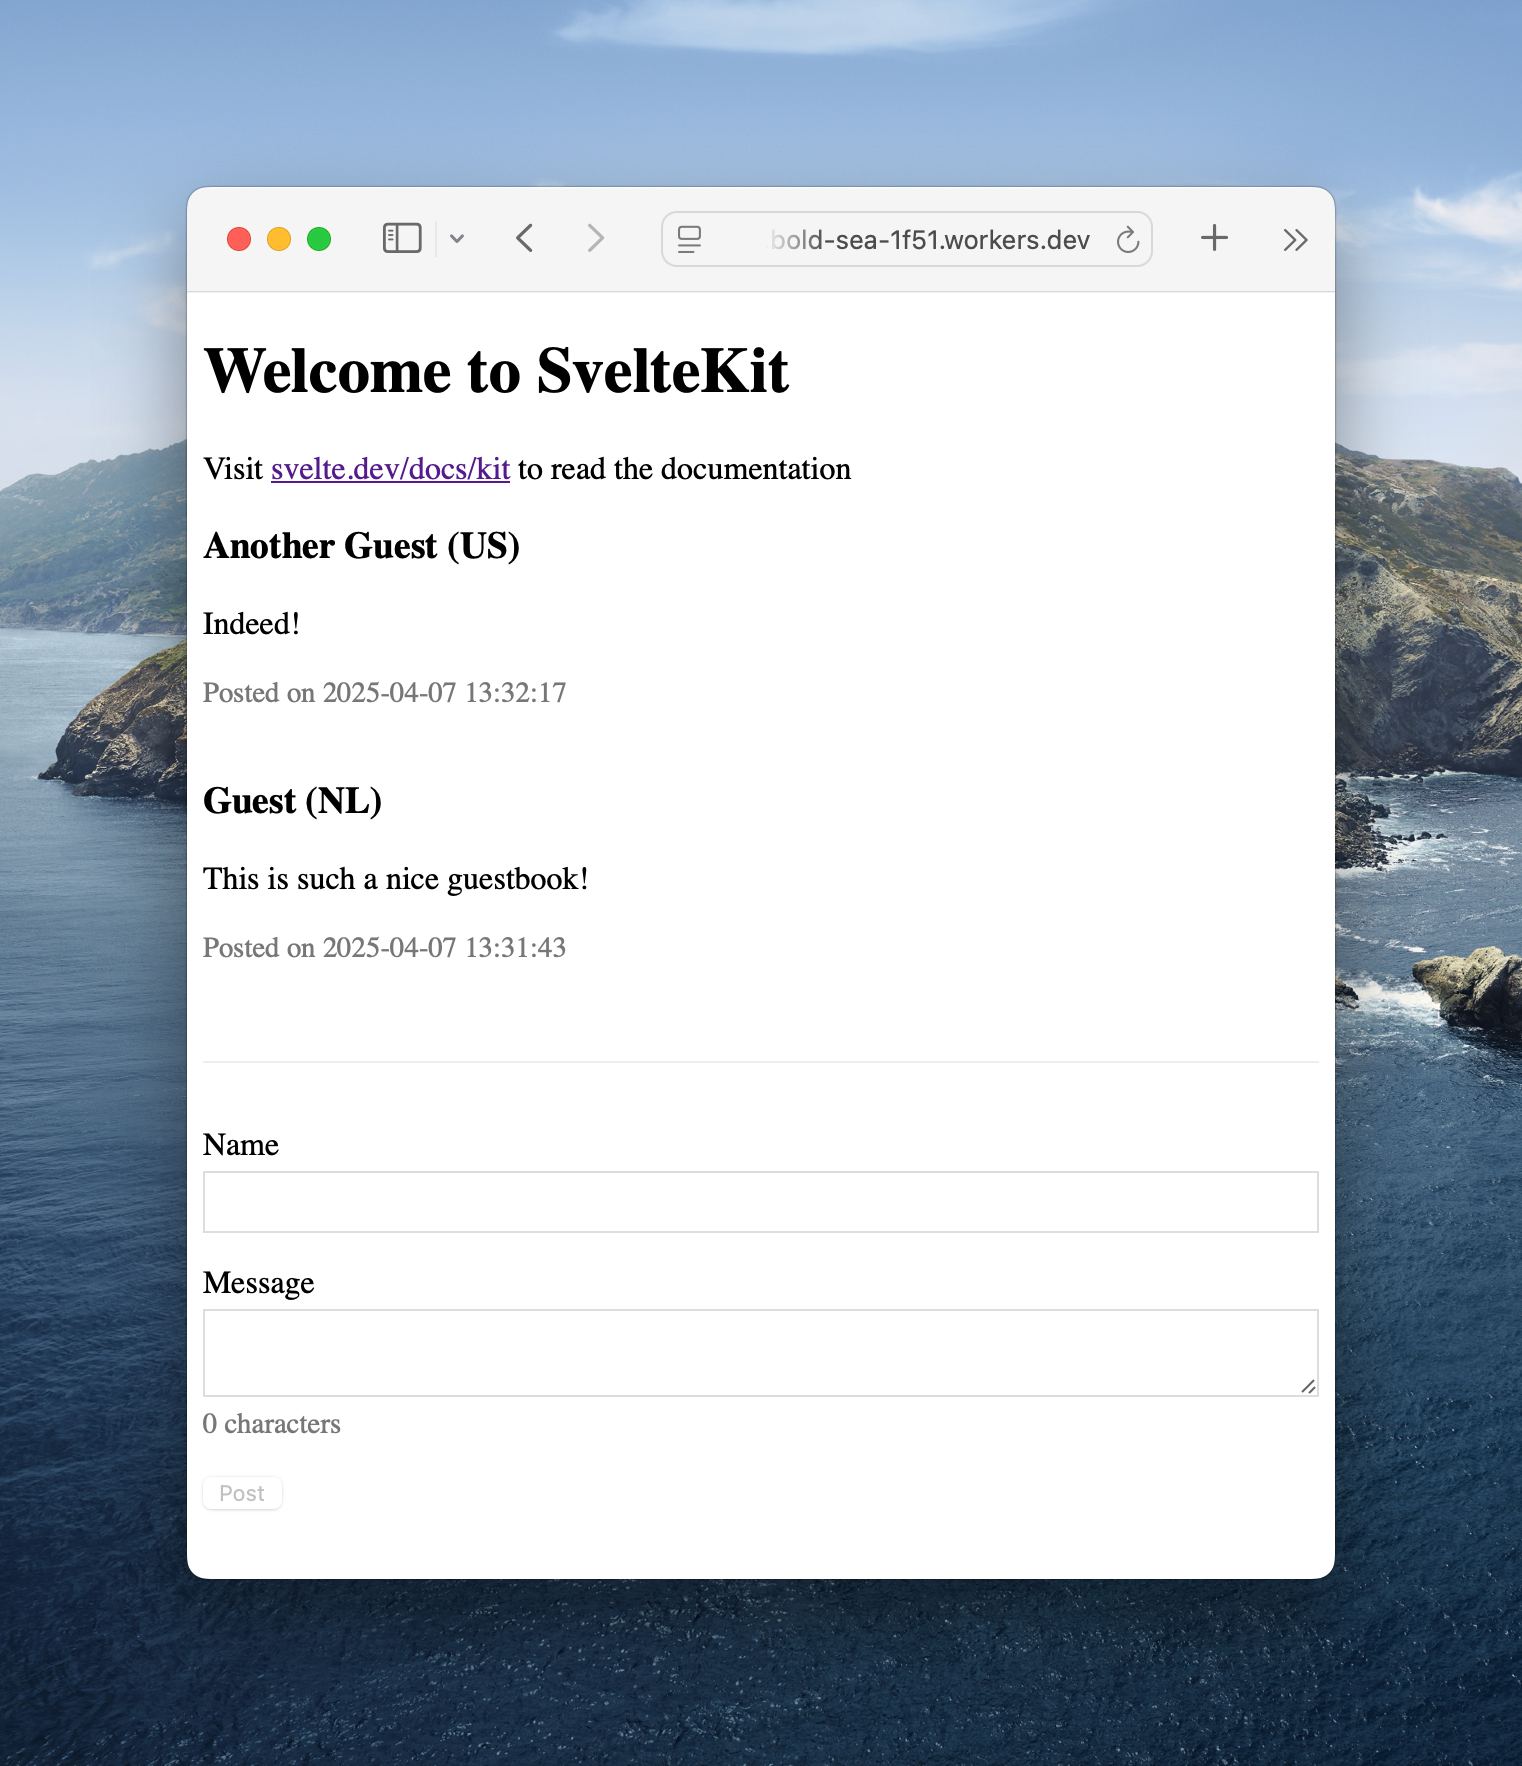Click the address bar showing bold-sea-1f51.workers.dev
Screen dimensions: 1522x1766
coord(907,239)
